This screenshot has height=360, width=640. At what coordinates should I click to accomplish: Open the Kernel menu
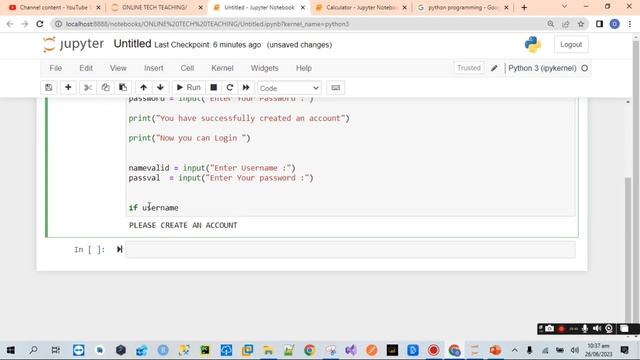click(222, 68)
